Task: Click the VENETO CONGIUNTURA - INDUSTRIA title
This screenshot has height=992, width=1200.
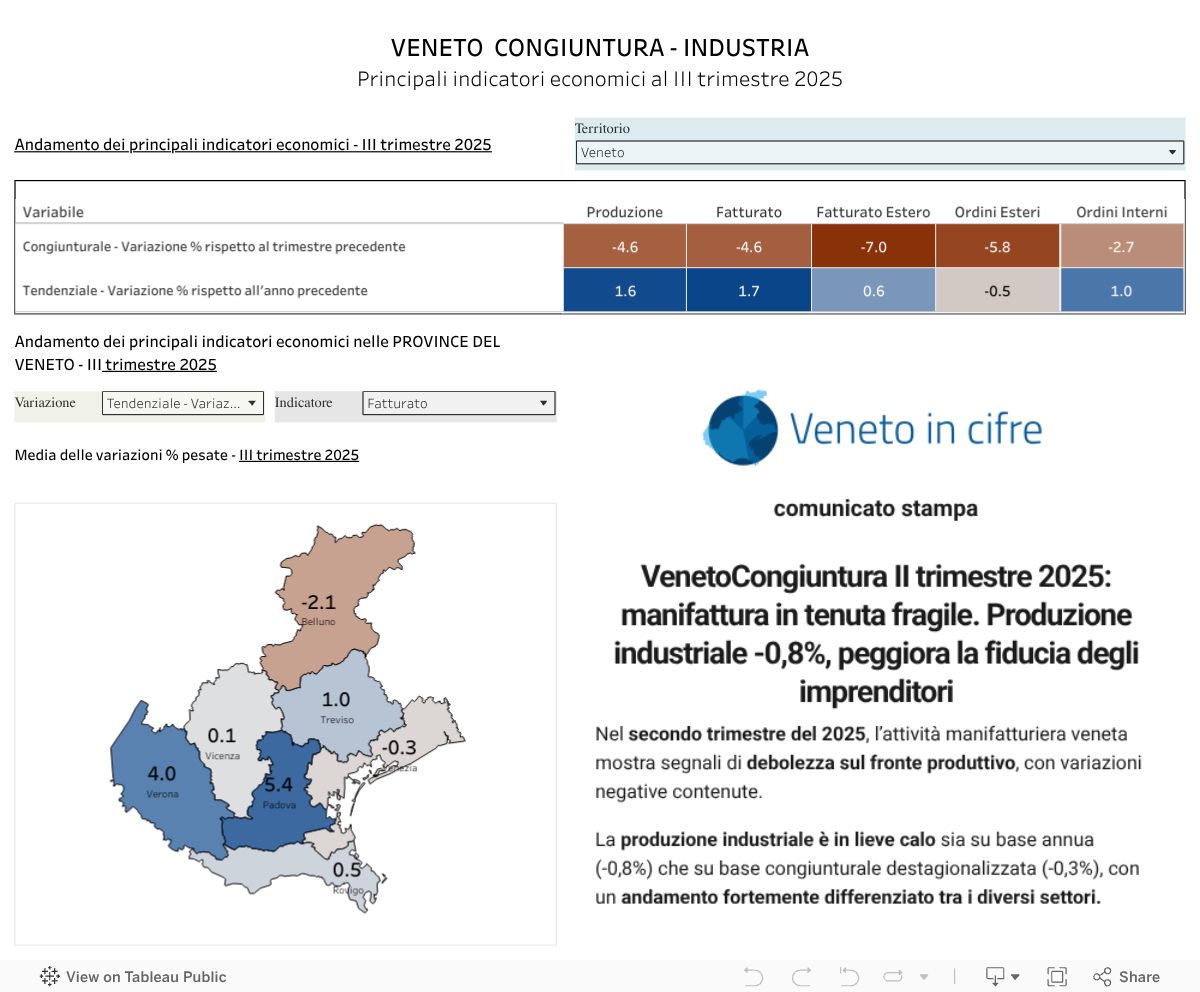Action: (600, 48)
